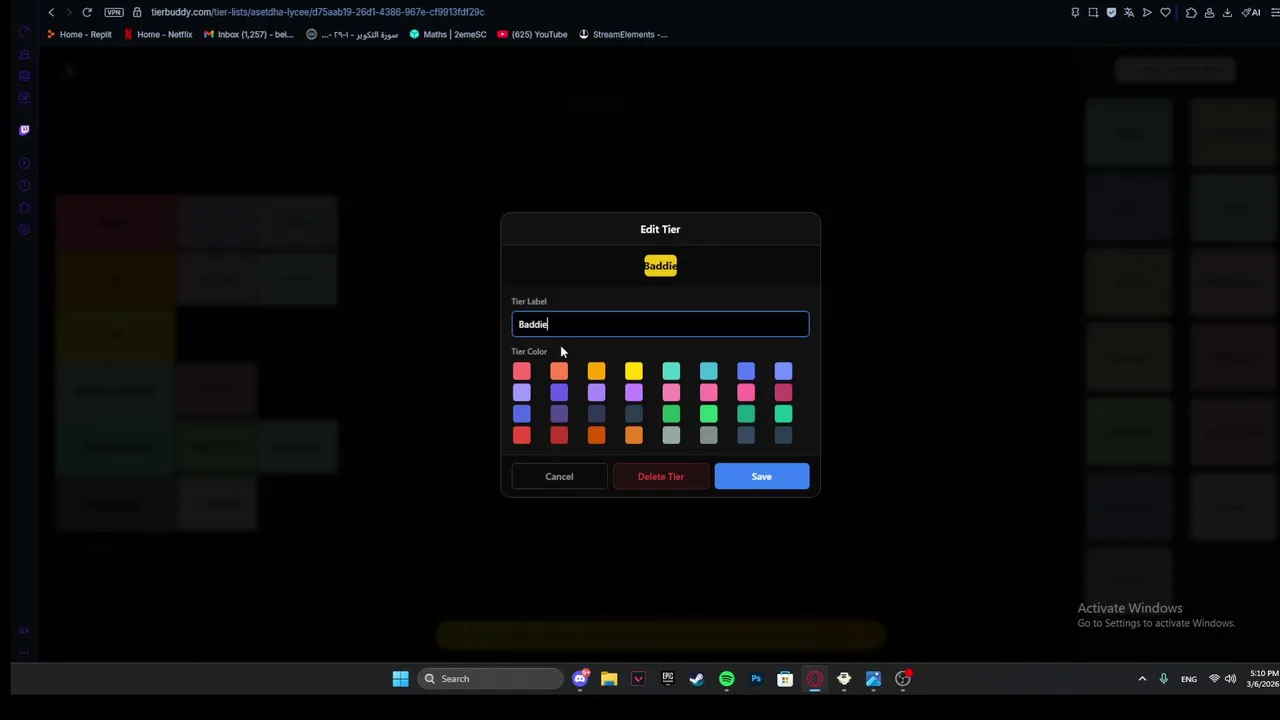
Task: Open the (625) YouTube bookmark
Action: pos(532,34)
